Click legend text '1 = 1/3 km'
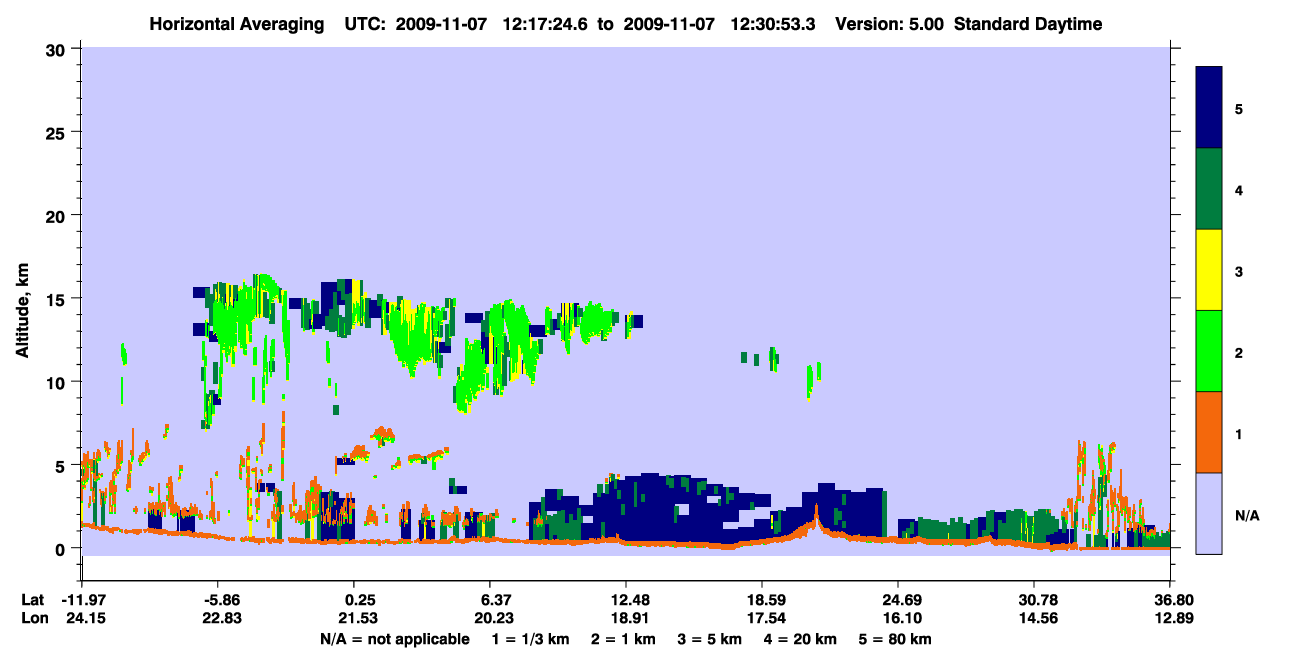The height and width of the screenshot is (667, 1300). [x=529, y=639]
